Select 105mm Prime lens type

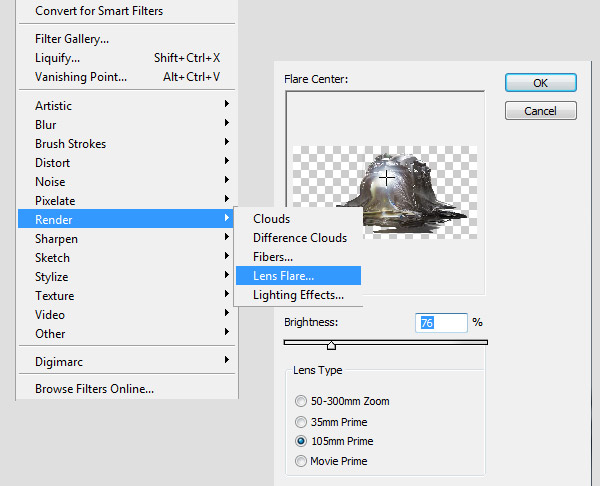coord(334,441)
